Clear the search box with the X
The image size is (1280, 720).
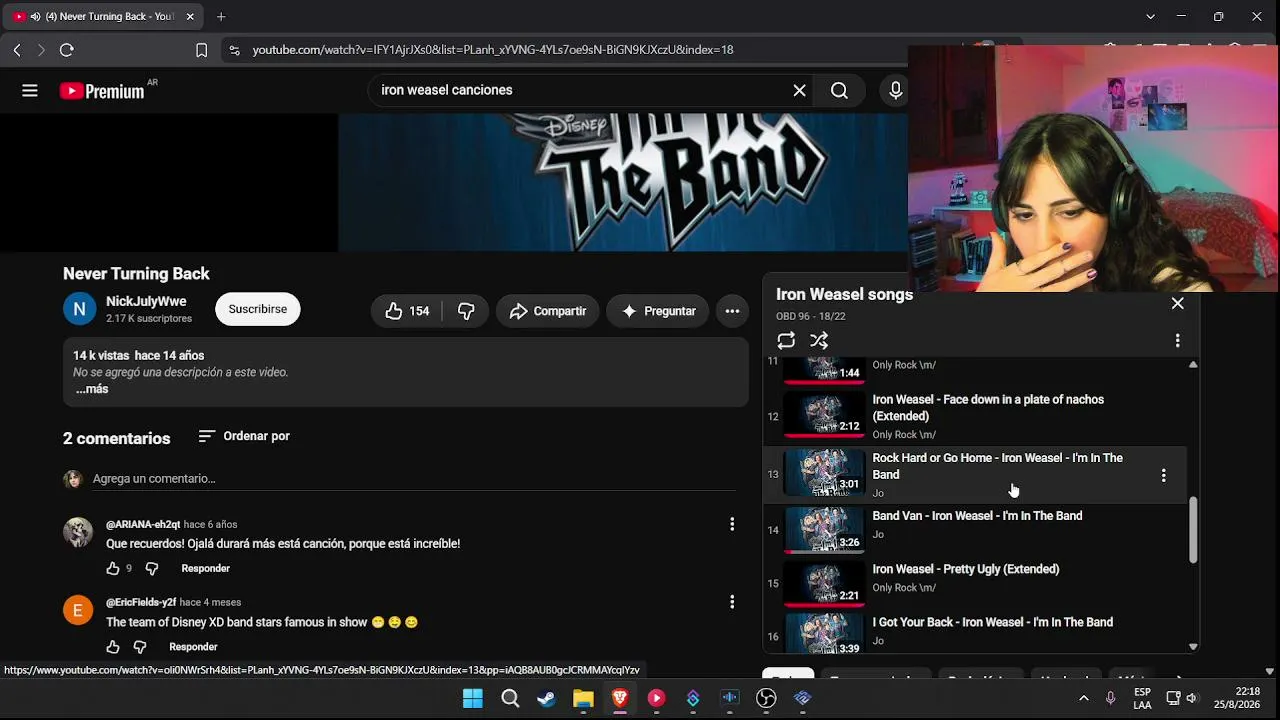[799, 91]
